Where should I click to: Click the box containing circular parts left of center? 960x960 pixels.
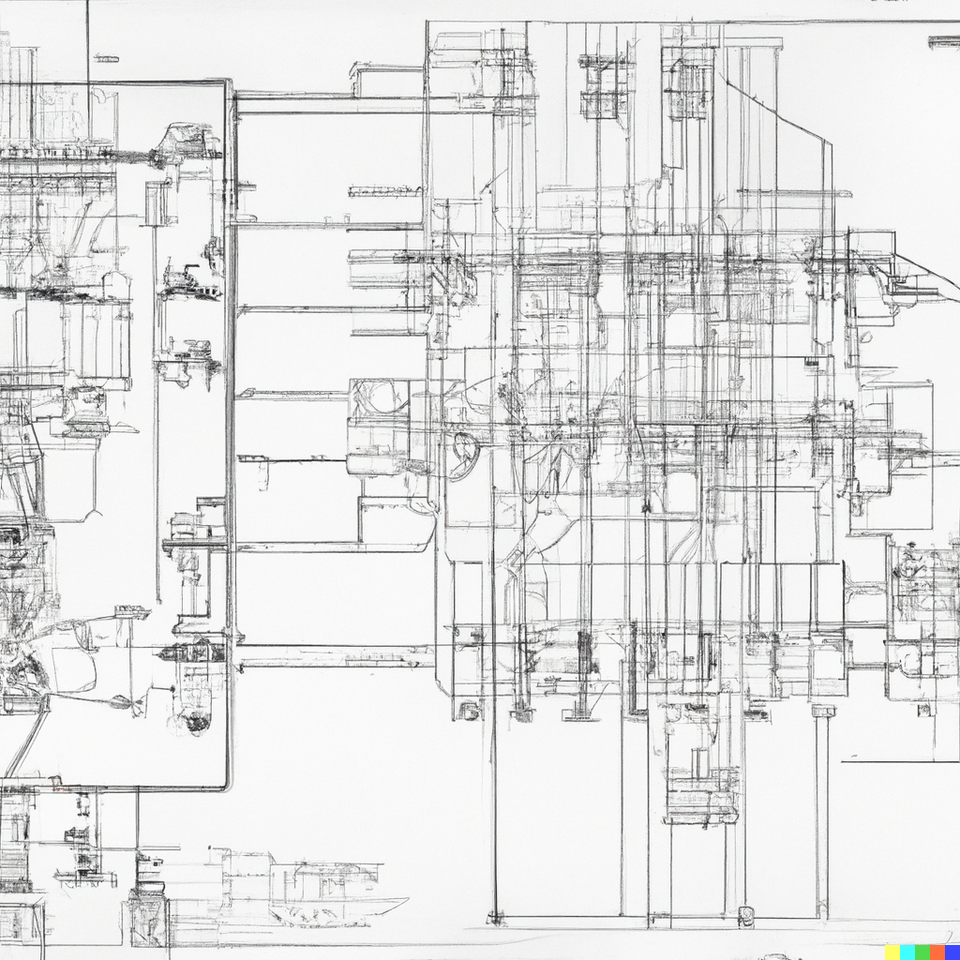[378, 398]
